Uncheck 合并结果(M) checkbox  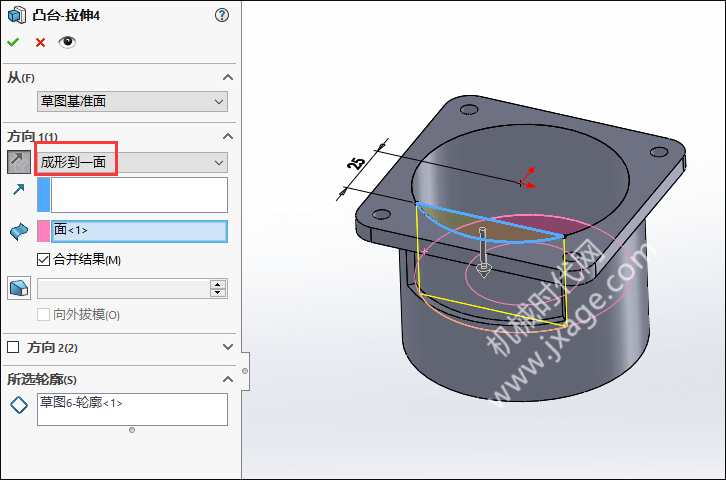tap(44, 259)
